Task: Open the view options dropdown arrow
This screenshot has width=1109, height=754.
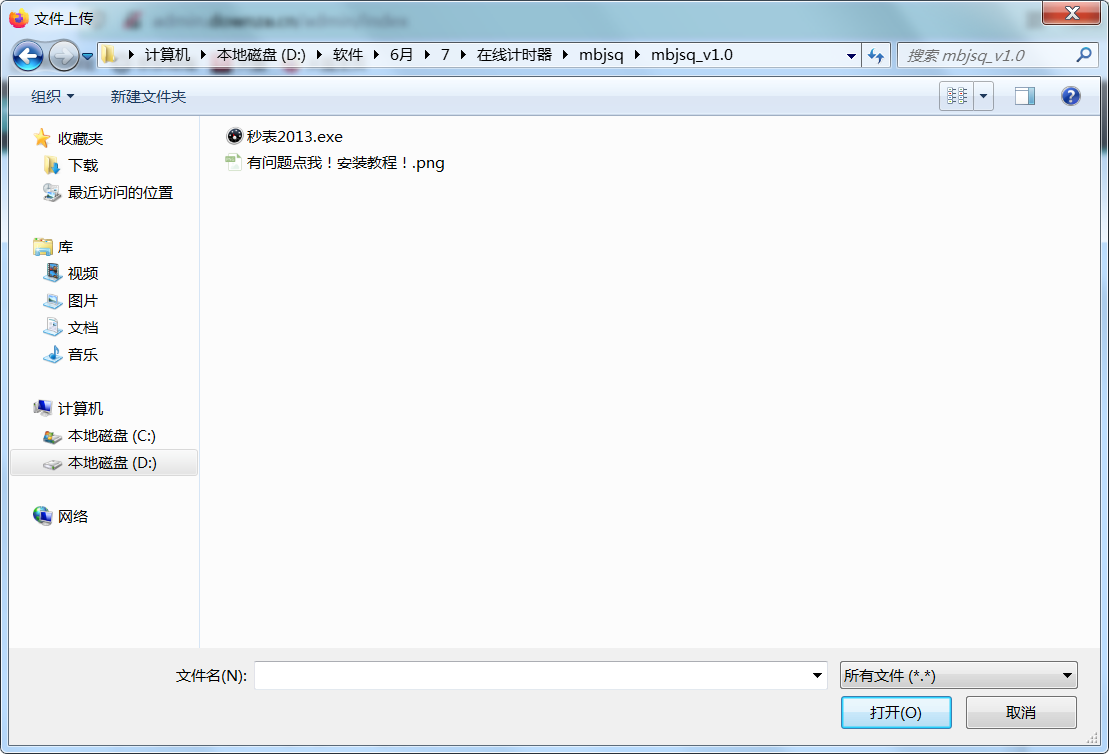Action: 984,96
